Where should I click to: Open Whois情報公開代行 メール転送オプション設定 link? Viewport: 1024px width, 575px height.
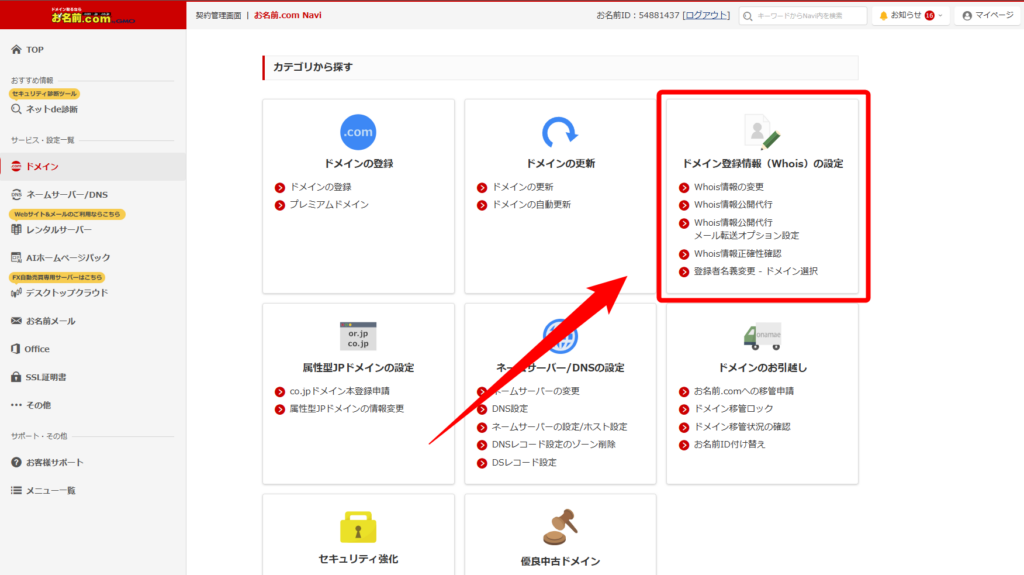[746, 229]
